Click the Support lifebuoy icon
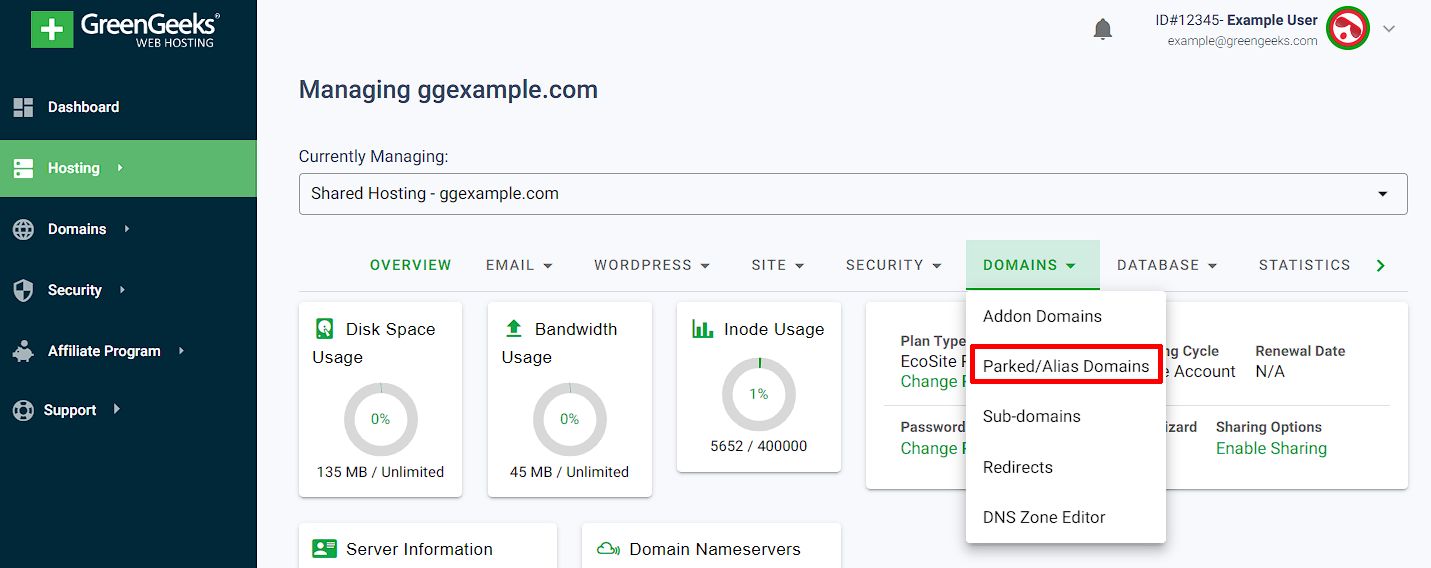Screen dimensions: 1431x568 (23, 410)
